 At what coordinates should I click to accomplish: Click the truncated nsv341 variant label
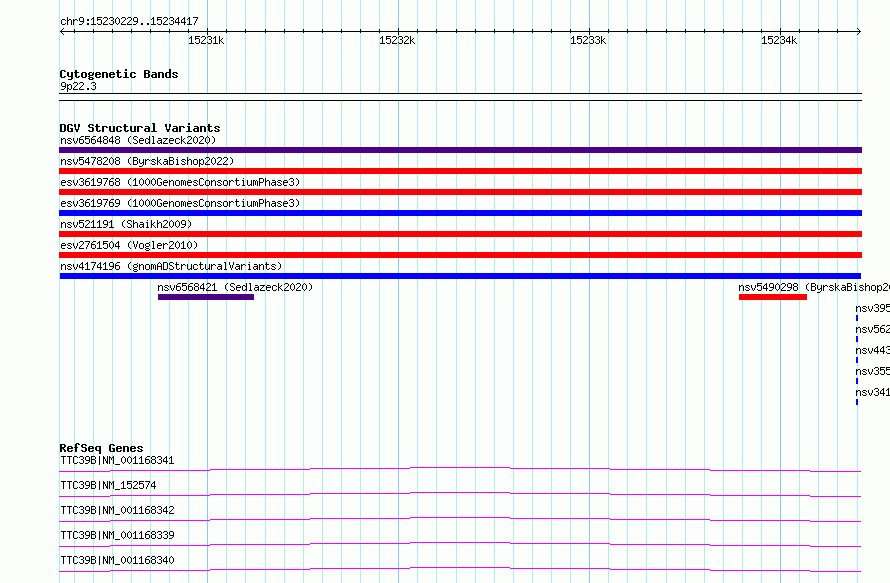click(x=872, y=392)
